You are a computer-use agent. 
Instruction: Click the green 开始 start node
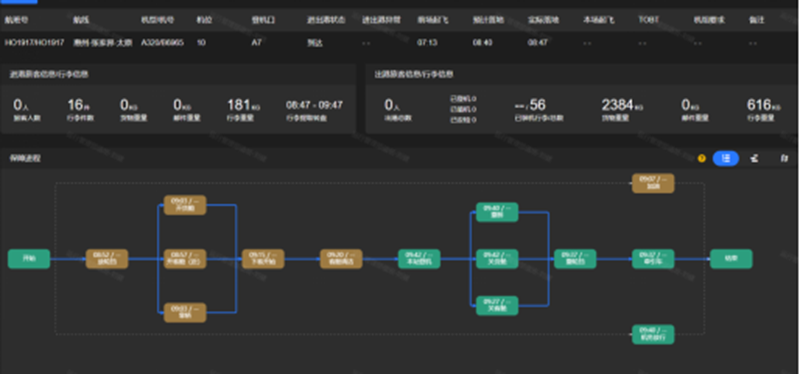point(29,259)
